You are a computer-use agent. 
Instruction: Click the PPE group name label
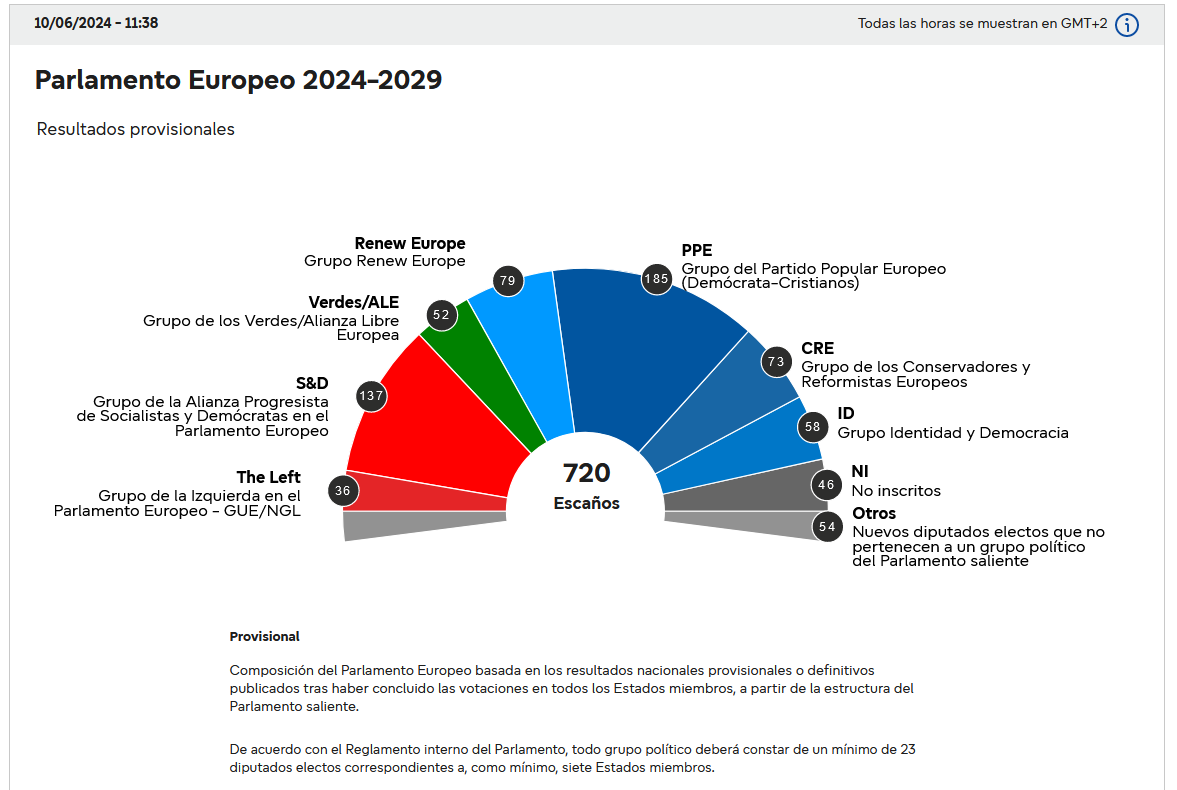[697, 250]
